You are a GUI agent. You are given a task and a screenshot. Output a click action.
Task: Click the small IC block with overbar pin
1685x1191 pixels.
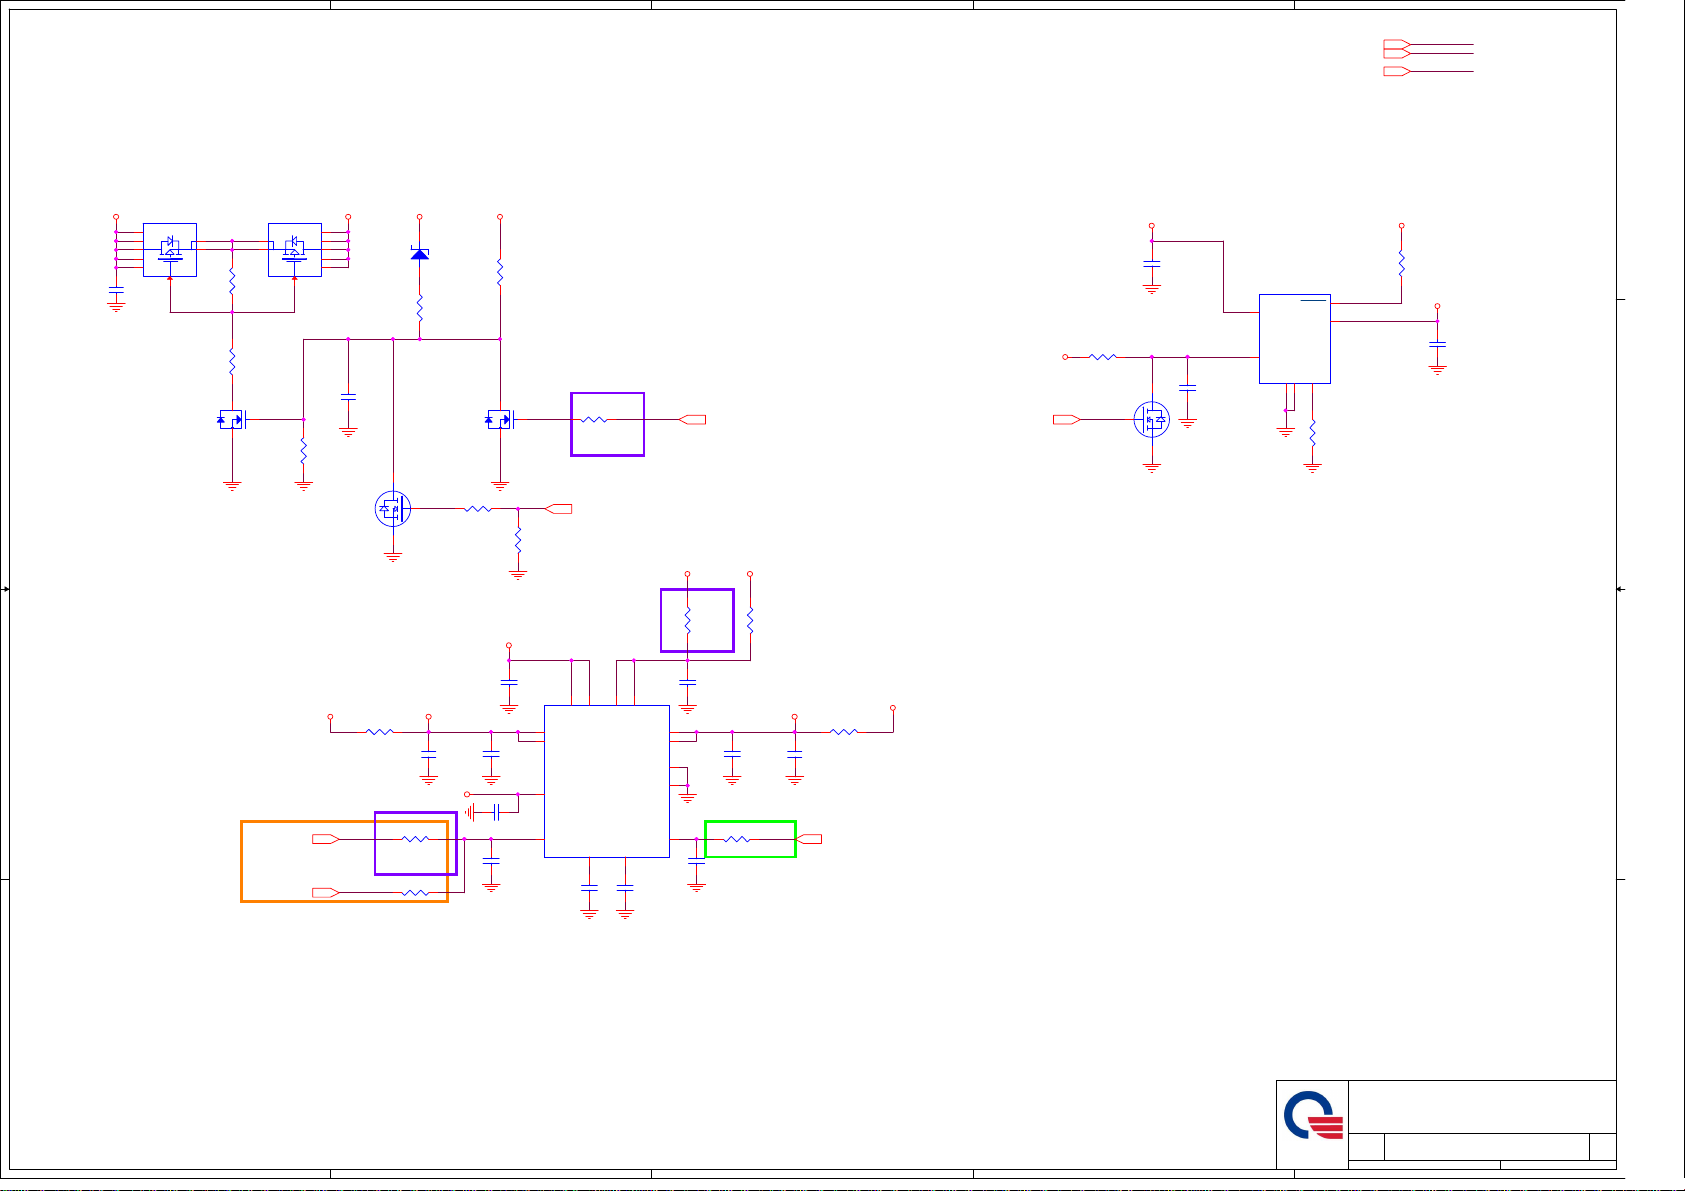coord(1295,339)
